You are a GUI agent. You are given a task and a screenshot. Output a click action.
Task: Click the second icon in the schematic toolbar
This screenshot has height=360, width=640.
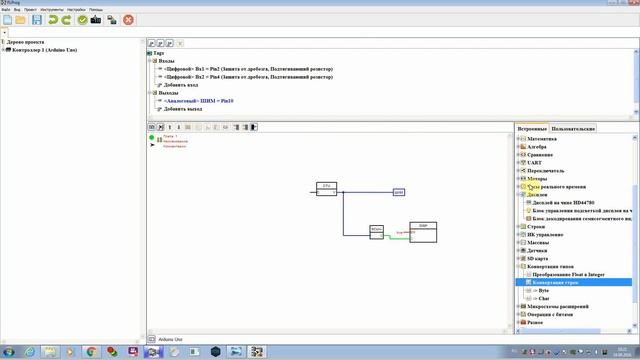pyautogui.click(x=160, y=127)
